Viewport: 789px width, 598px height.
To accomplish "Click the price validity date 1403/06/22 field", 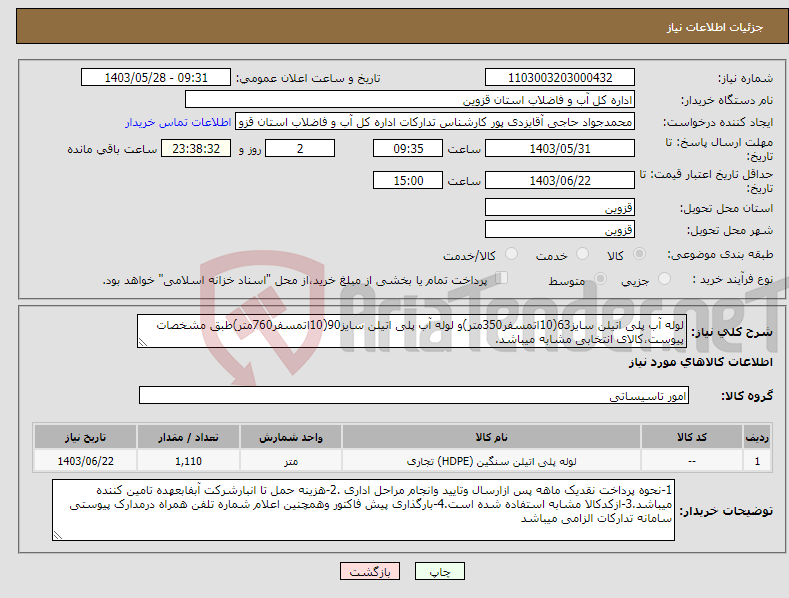I will tap(560, 180).
